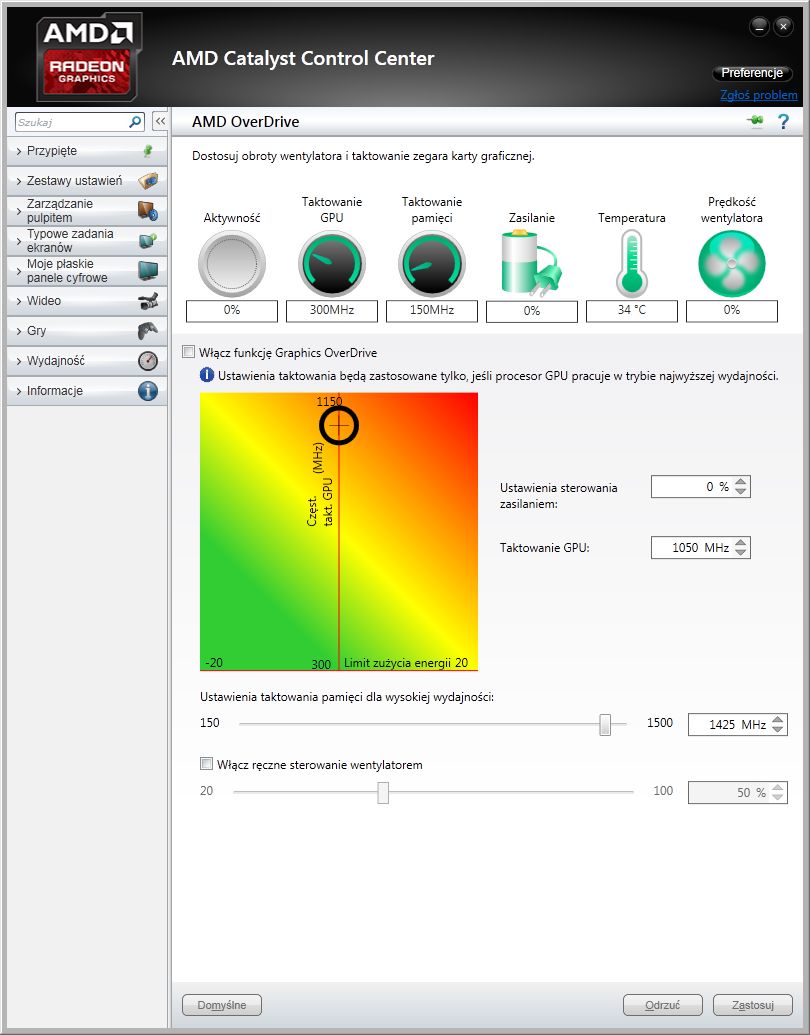
Task: Click the Zestawy ustawień presets icon
Action: click(x=148, y=181)
